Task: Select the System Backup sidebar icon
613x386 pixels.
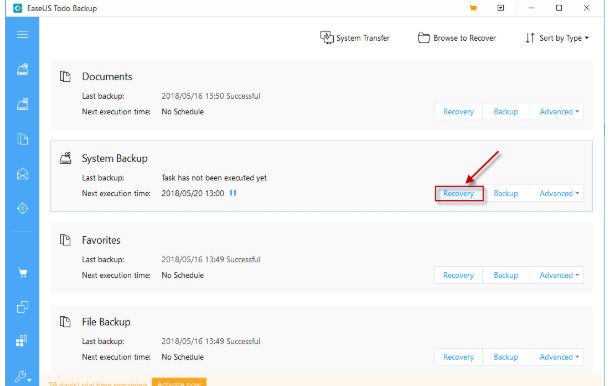Action: pos(22,104)
